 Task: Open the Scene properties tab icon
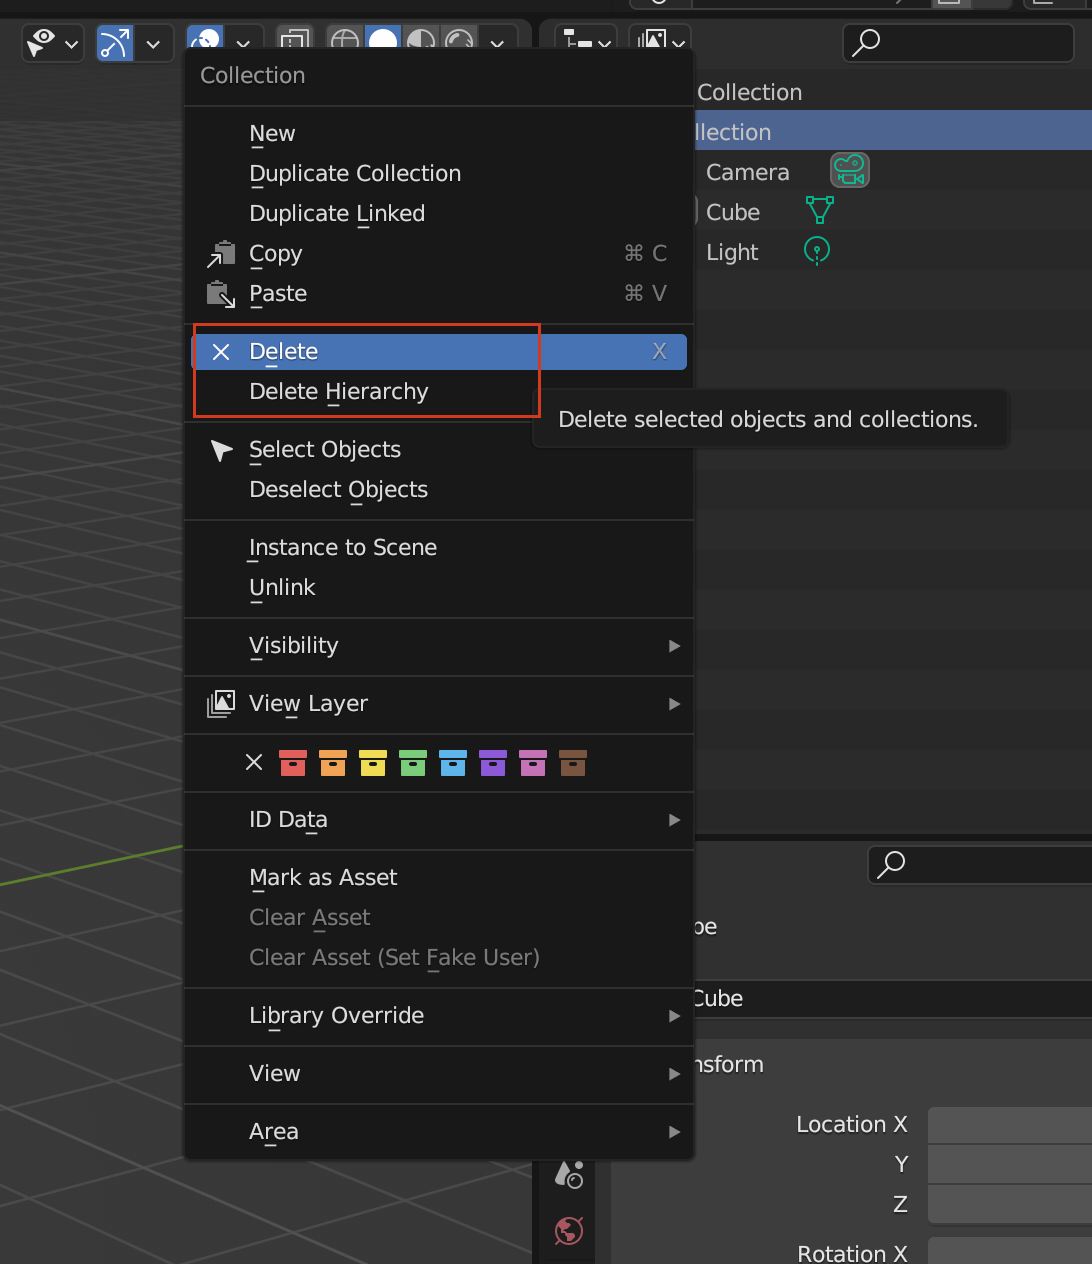point(569,1175)
